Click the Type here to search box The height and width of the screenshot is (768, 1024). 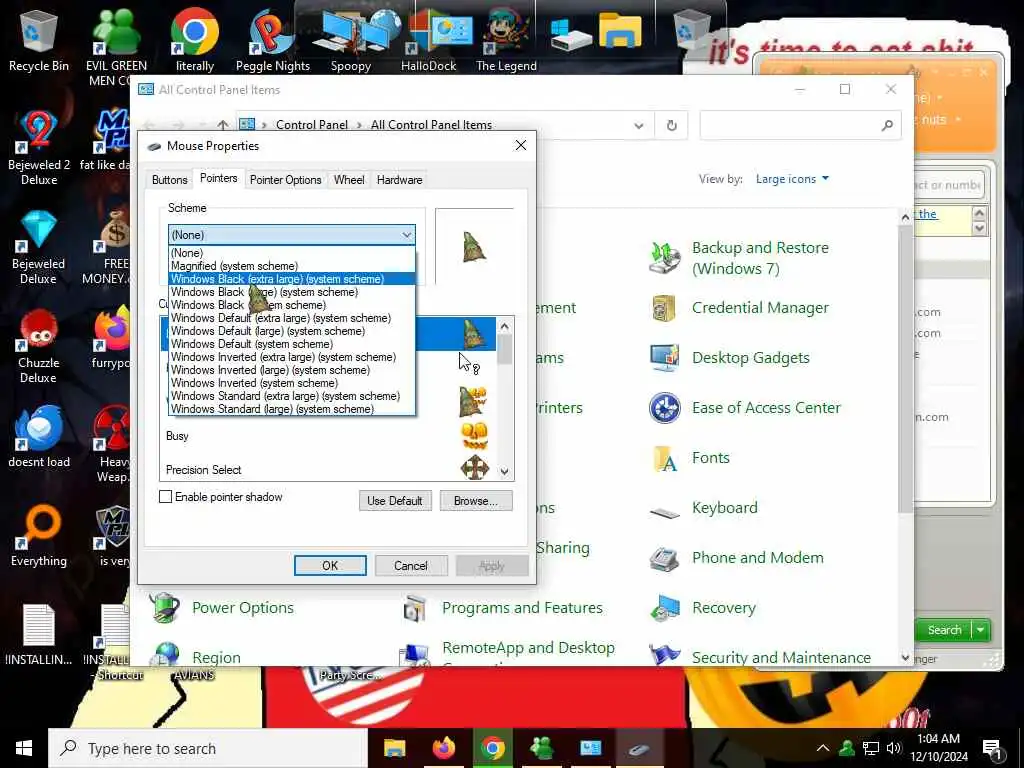coord(208,748)
